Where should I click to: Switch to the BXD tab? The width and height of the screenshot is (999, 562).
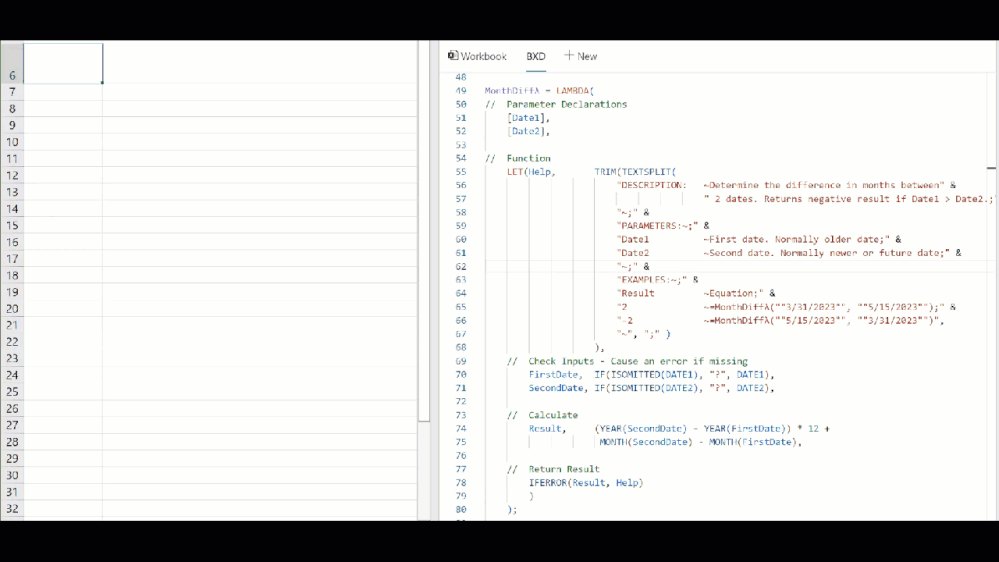(536, 56)
